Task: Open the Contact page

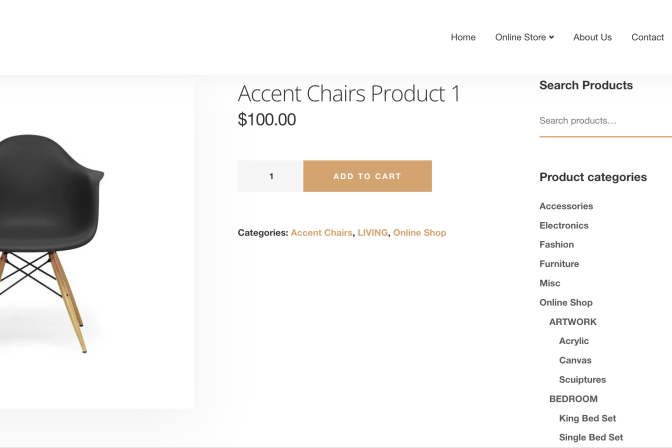Action: 648,37
